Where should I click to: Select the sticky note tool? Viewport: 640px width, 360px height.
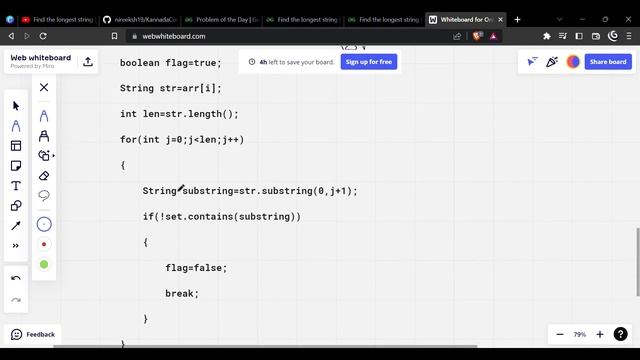[16, 166]
